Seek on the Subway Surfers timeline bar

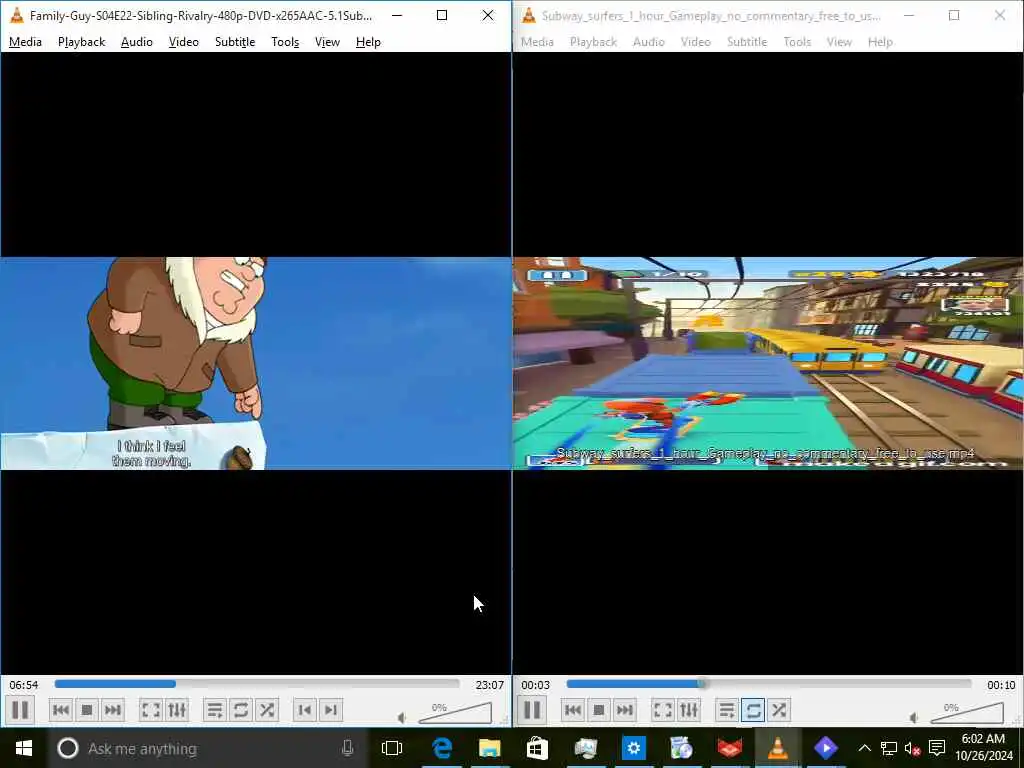(769, 684)
